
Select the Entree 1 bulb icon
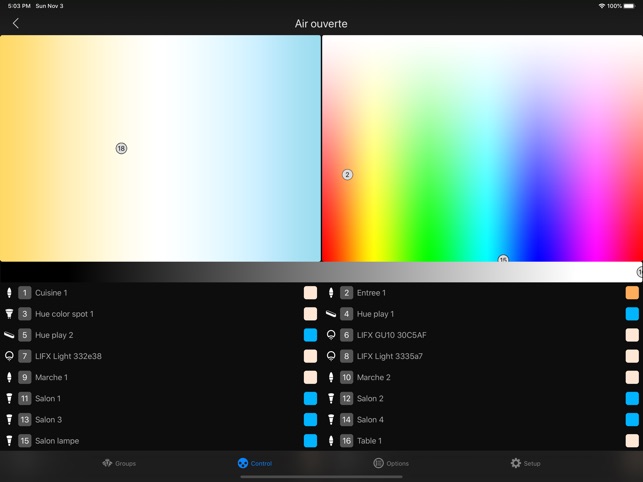(331, 292)
